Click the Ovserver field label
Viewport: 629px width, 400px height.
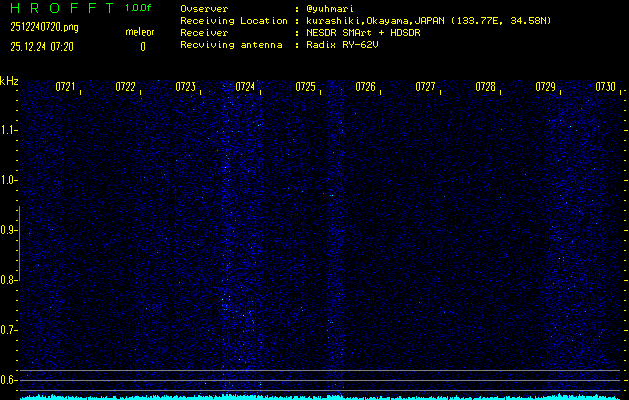204,9
